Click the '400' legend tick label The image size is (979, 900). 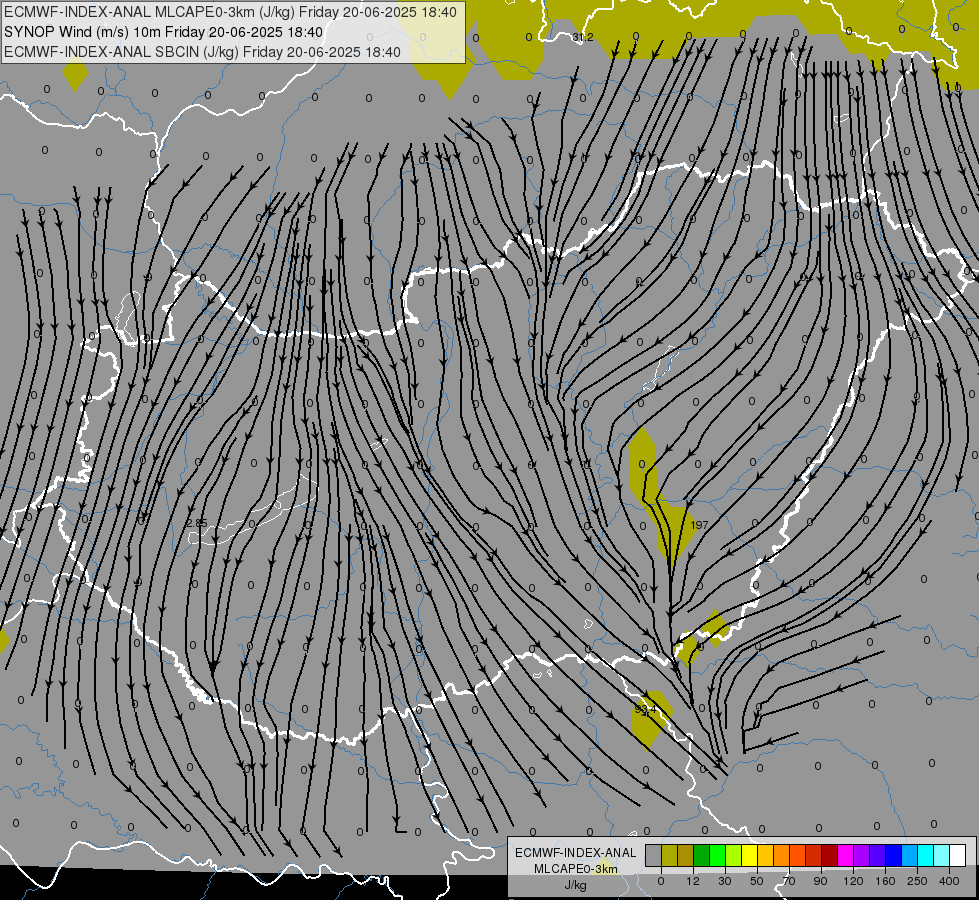(949, 881)
